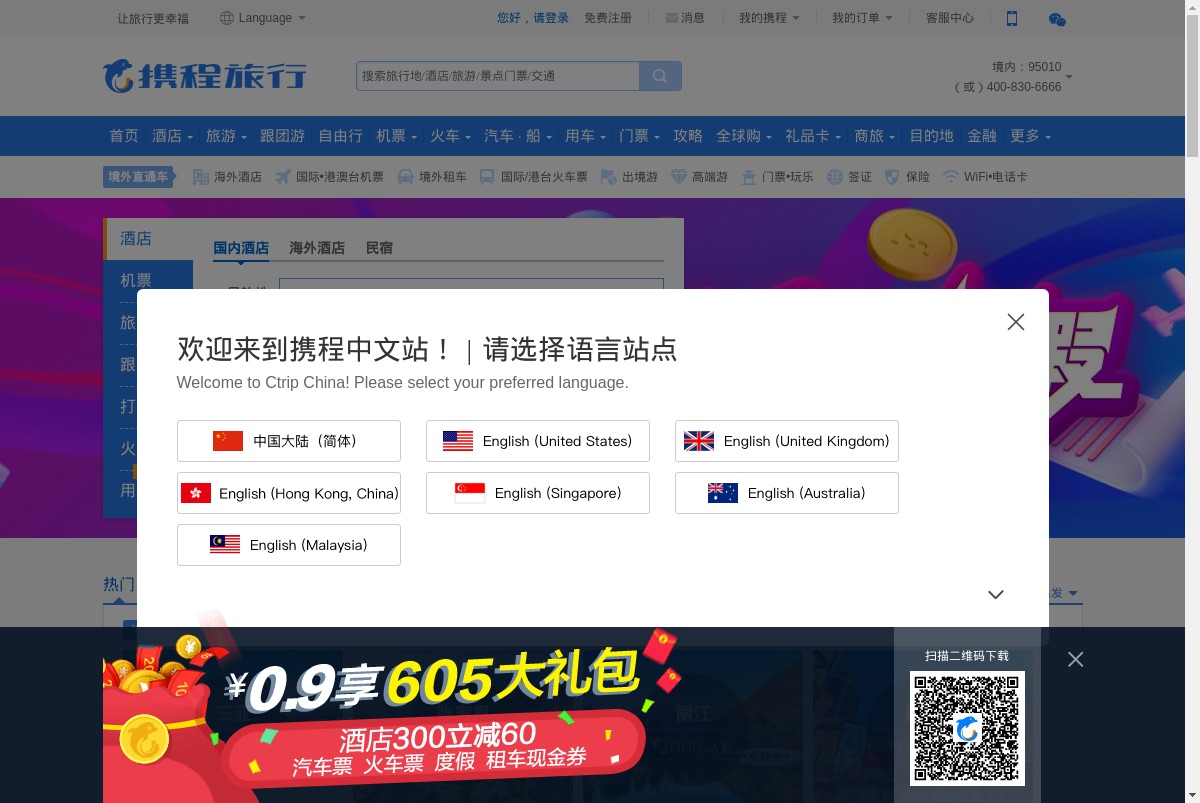Click the 请登录 login link

pos(551,18)
